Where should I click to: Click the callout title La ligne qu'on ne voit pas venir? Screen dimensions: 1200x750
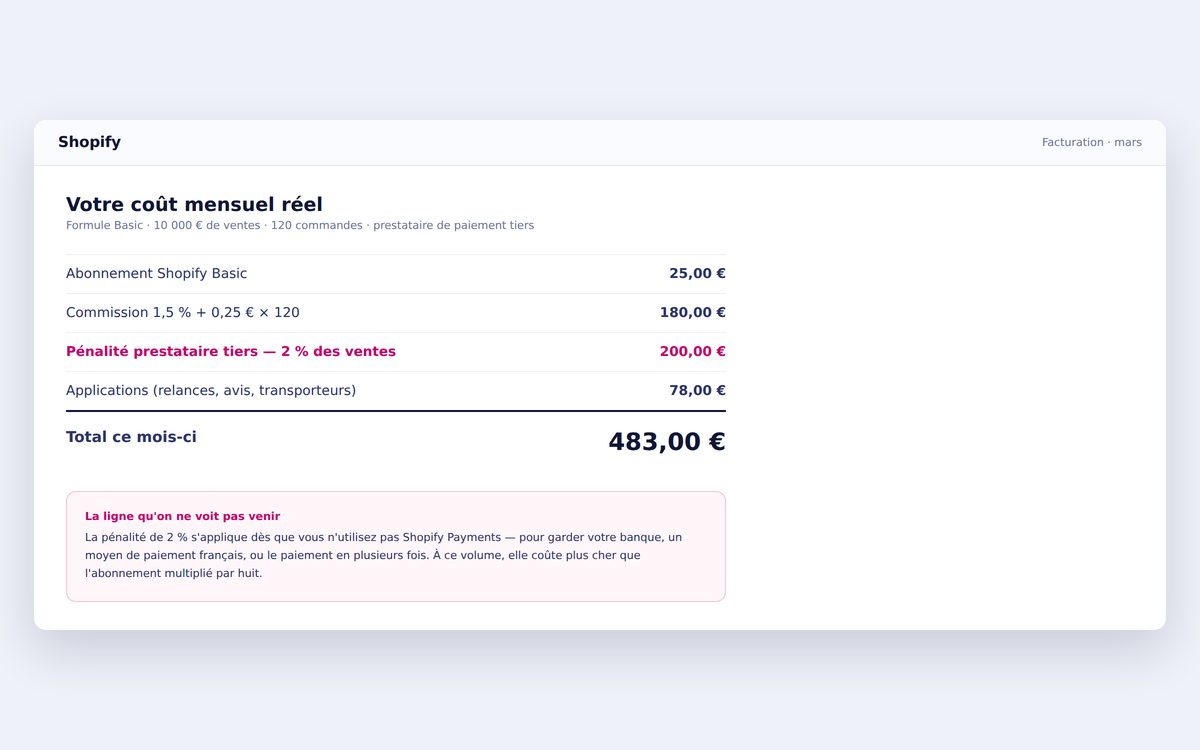click(x=182, y=516)
